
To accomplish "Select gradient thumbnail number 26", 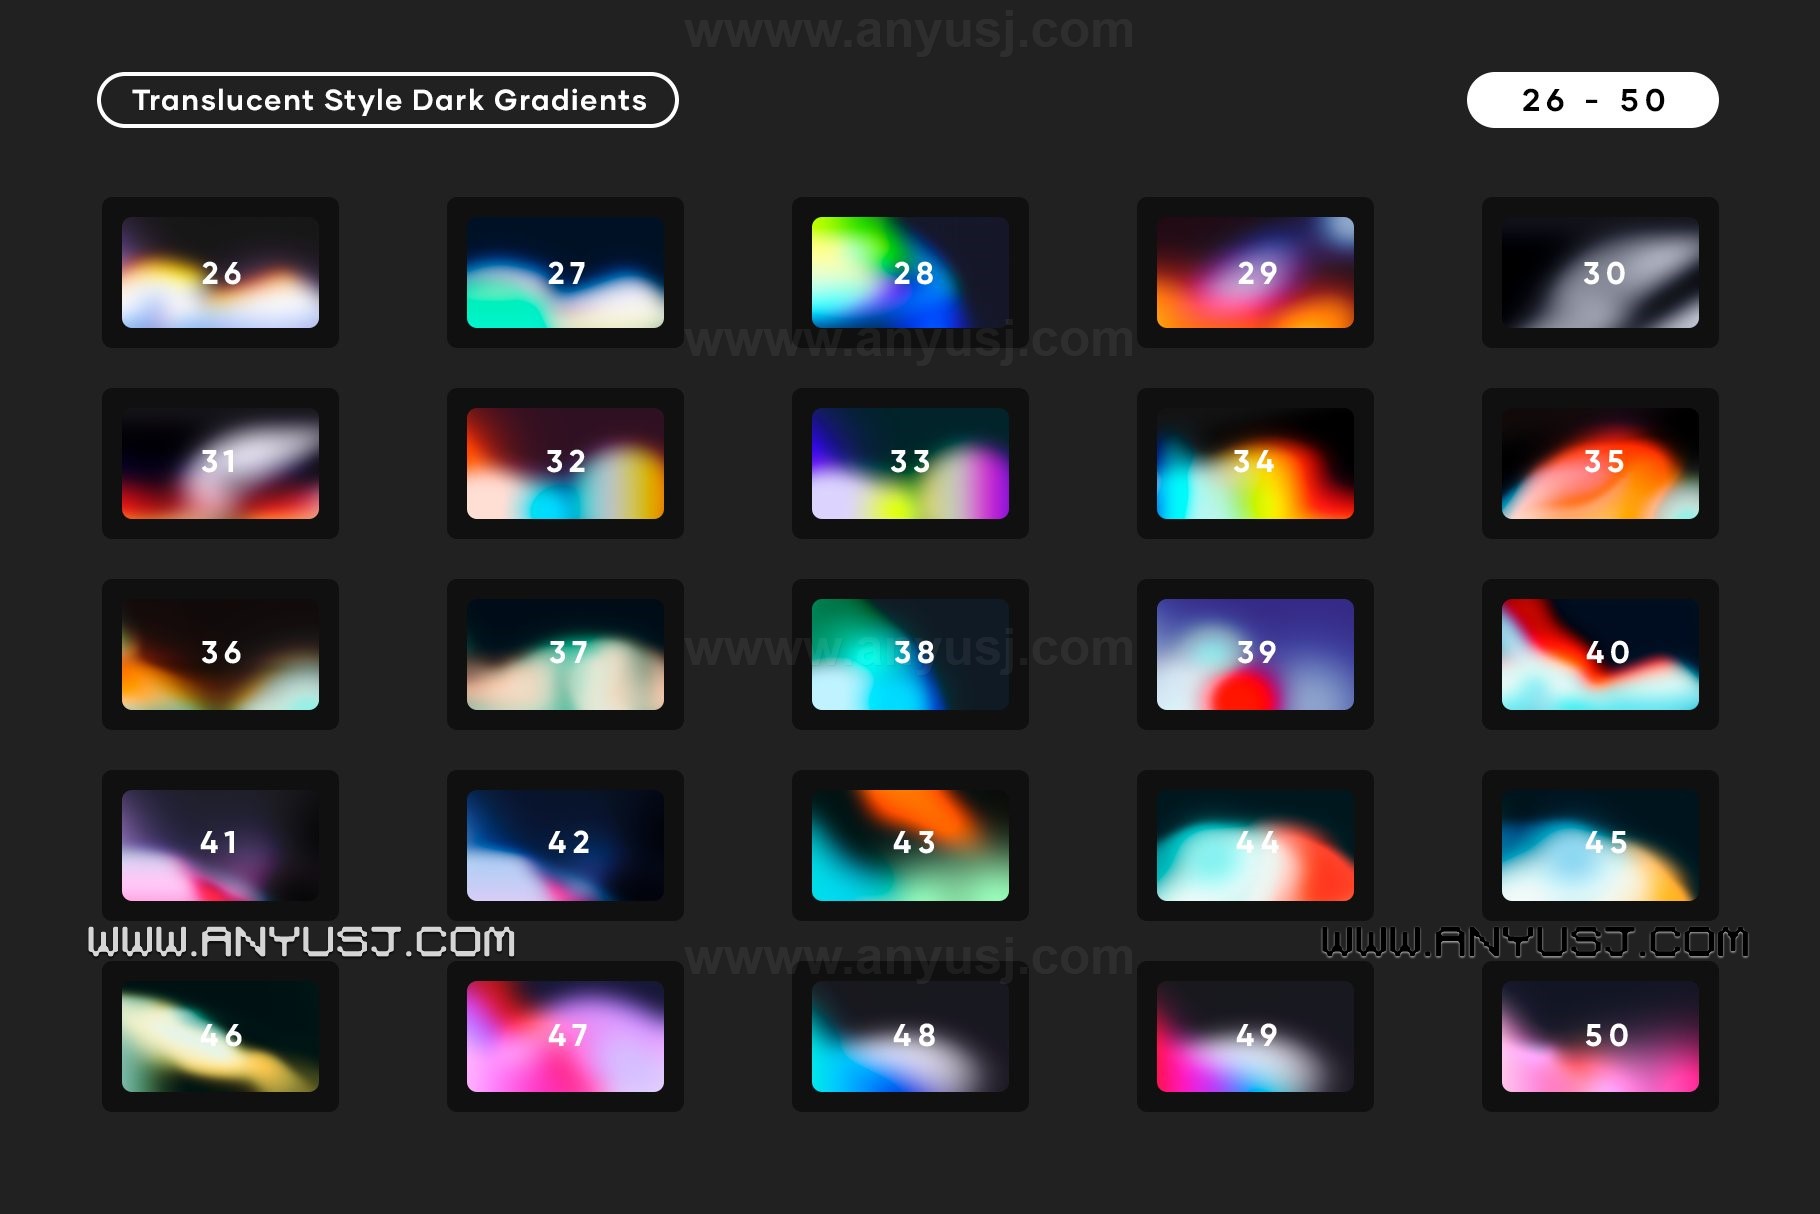I will pos(220,272).
